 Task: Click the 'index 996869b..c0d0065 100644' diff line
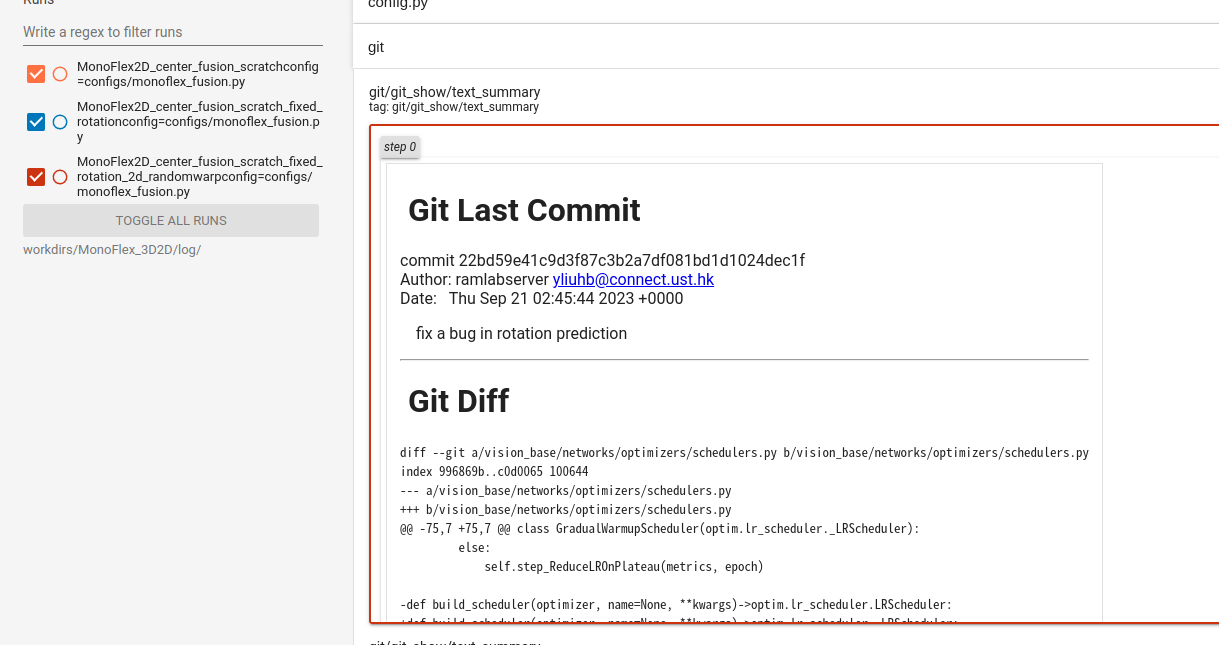[x=494, y=472]
